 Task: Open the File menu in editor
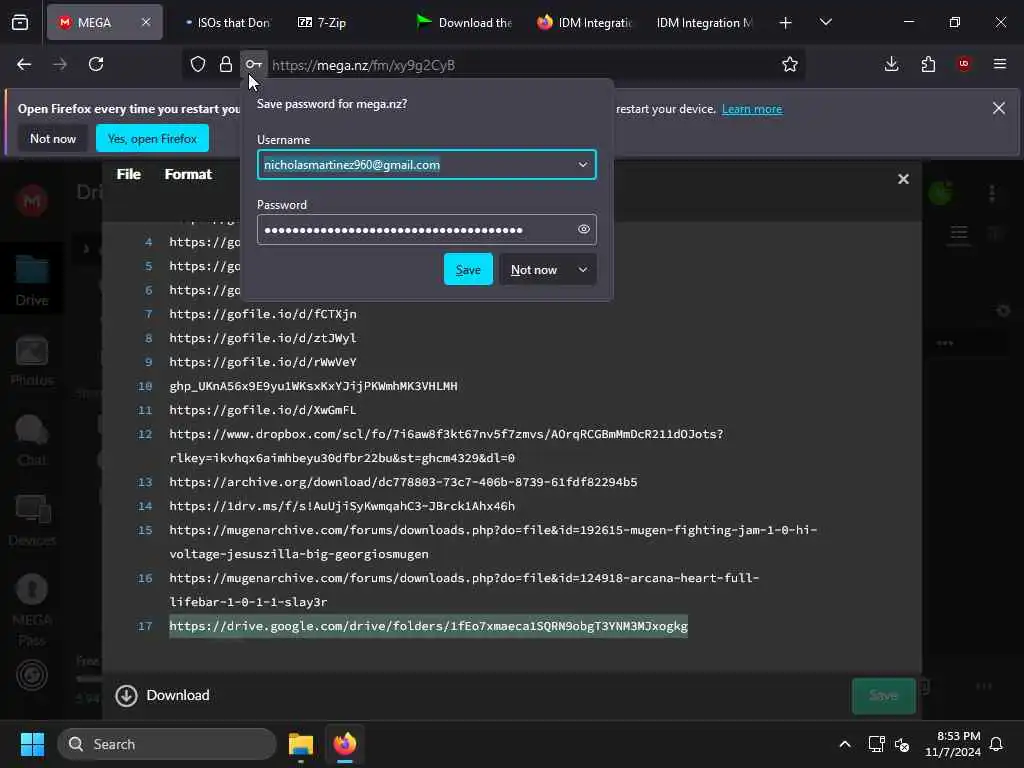pyautogui.click(x=129, y=174)
